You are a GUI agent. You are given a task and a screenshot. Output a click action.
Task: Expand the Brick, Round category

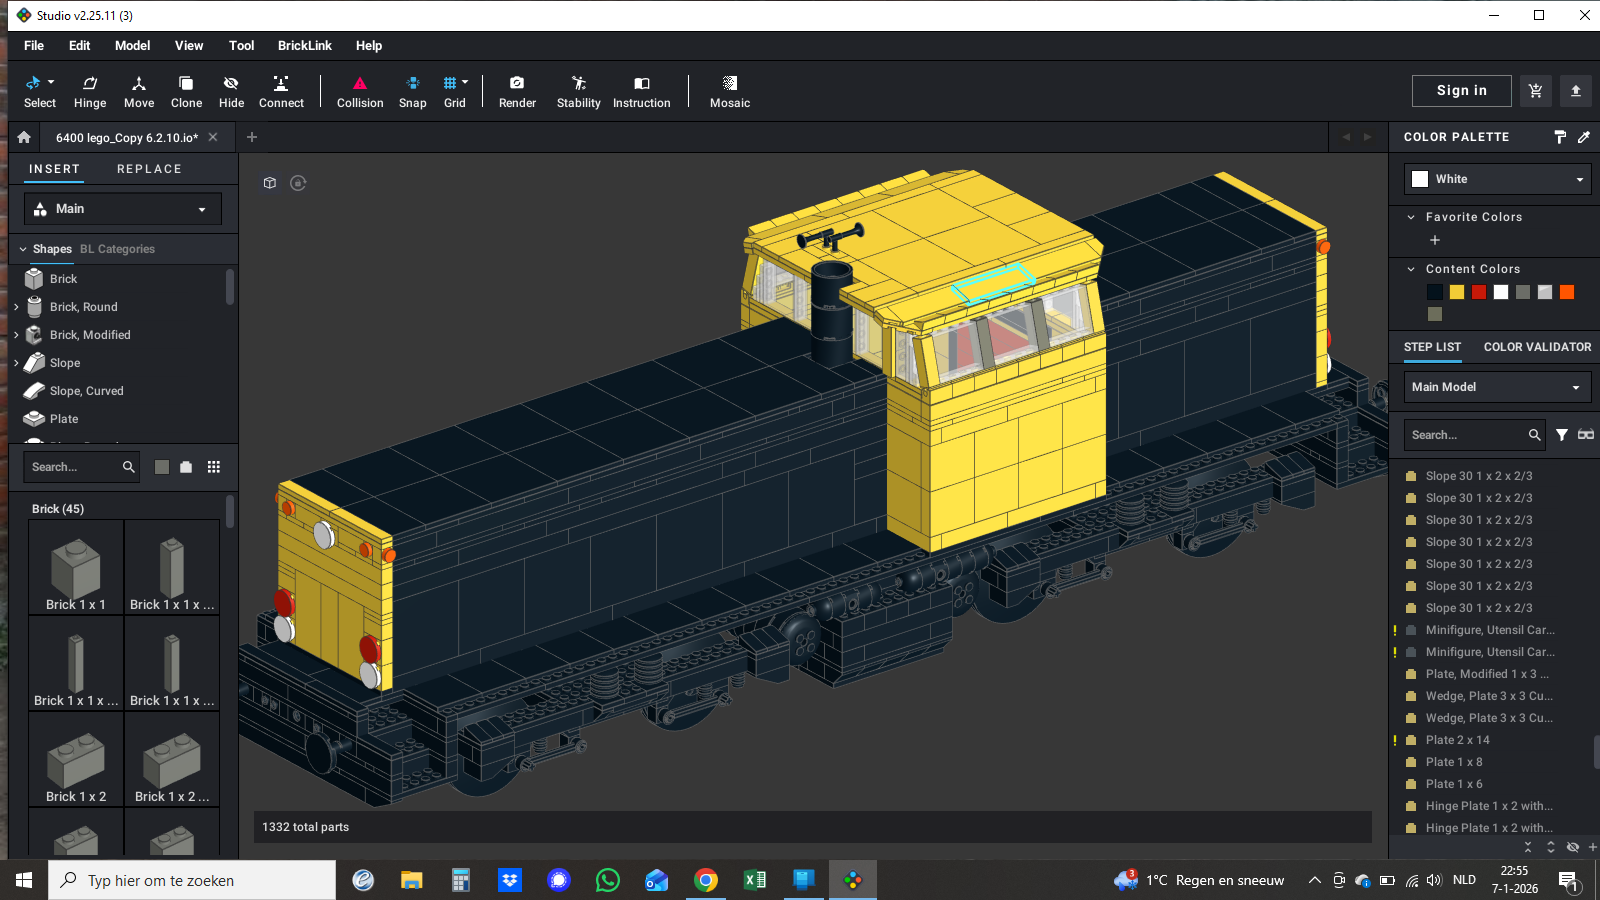click(x=16, y=307)
